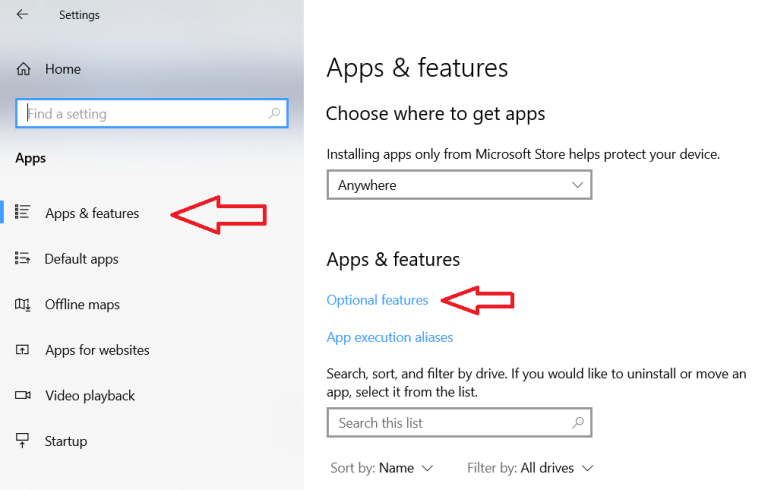Viewport: 768px width, 490px height.
Task: Click the Video playback camera icon
Action: pyautogui.click(x=23, y=396)
